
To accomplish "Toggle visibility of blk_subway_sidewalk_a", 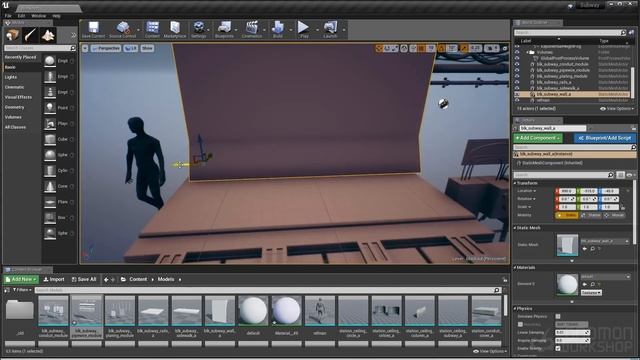I will point(517,88).
